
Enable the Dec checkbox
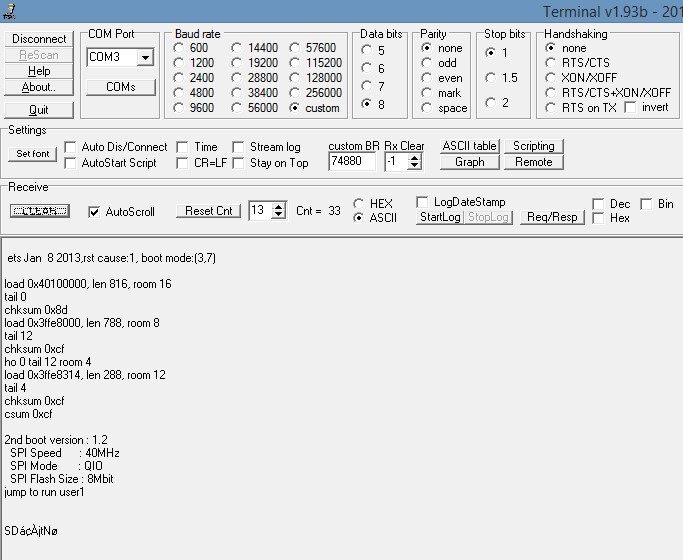(598, 204)
